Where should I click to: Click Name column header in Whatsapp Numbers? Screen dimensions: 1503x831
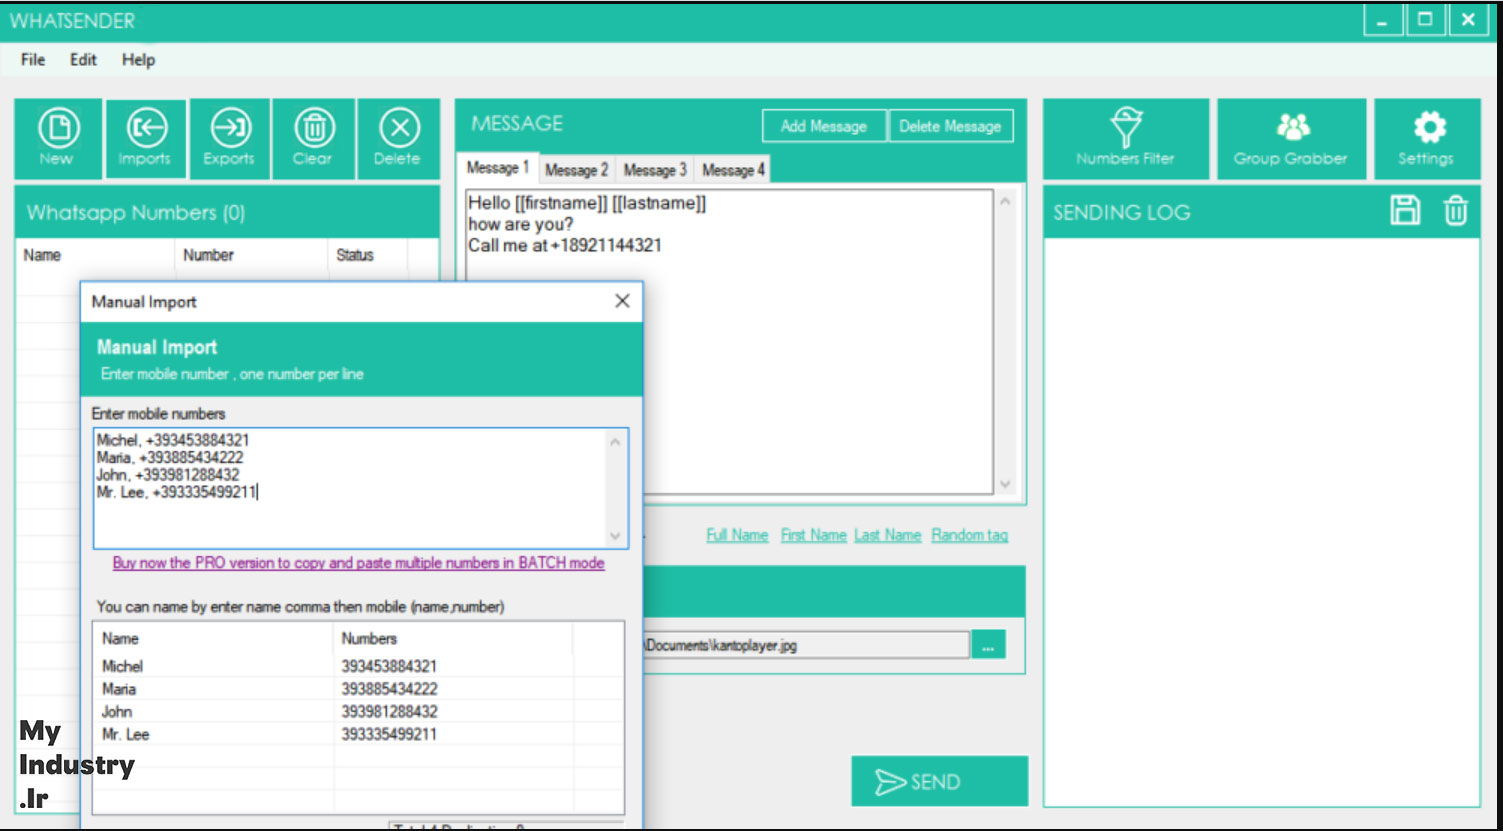(x=96, y=255)
